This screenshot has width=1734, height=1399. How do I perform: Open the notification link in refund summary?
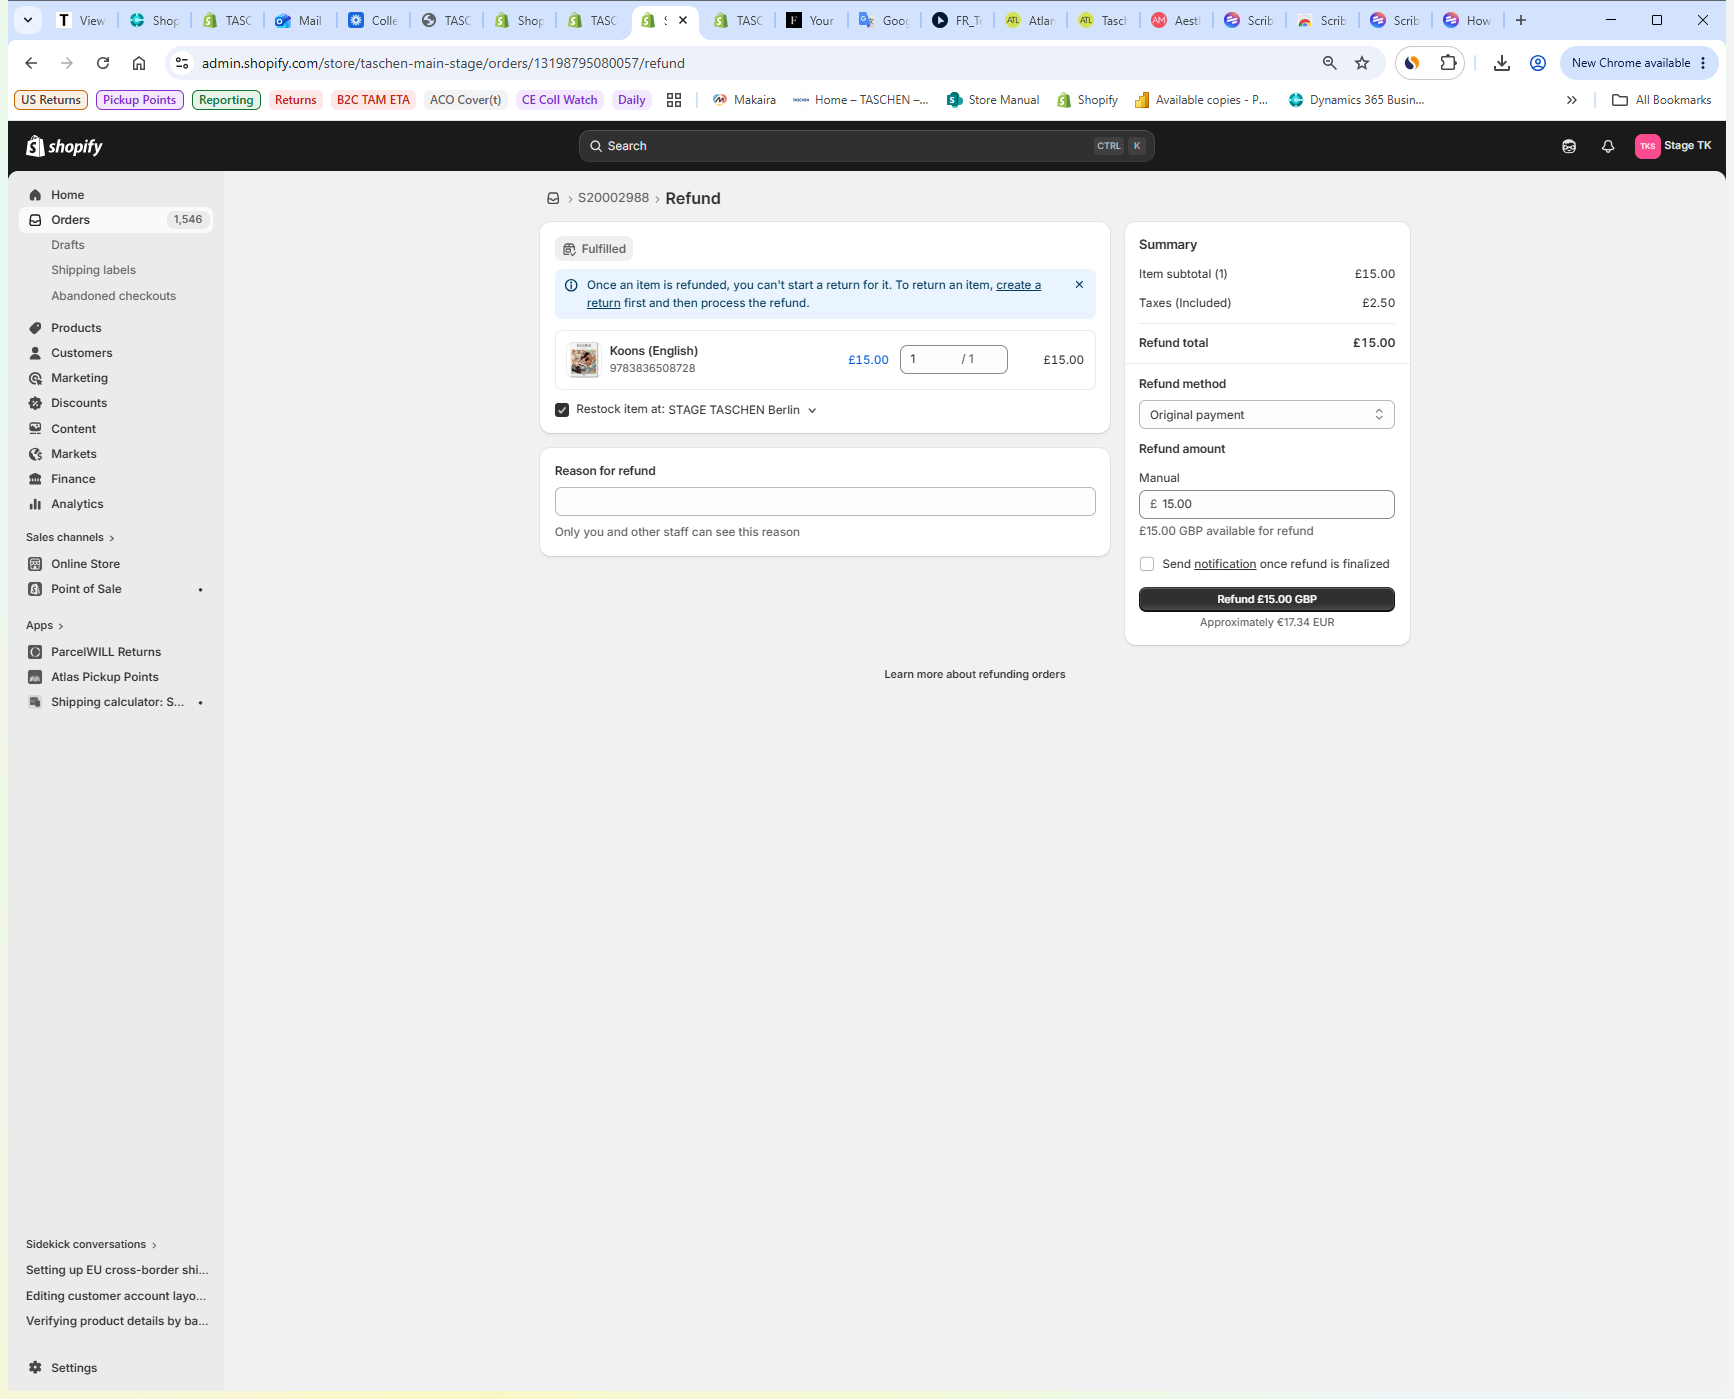click(1224, 564)
